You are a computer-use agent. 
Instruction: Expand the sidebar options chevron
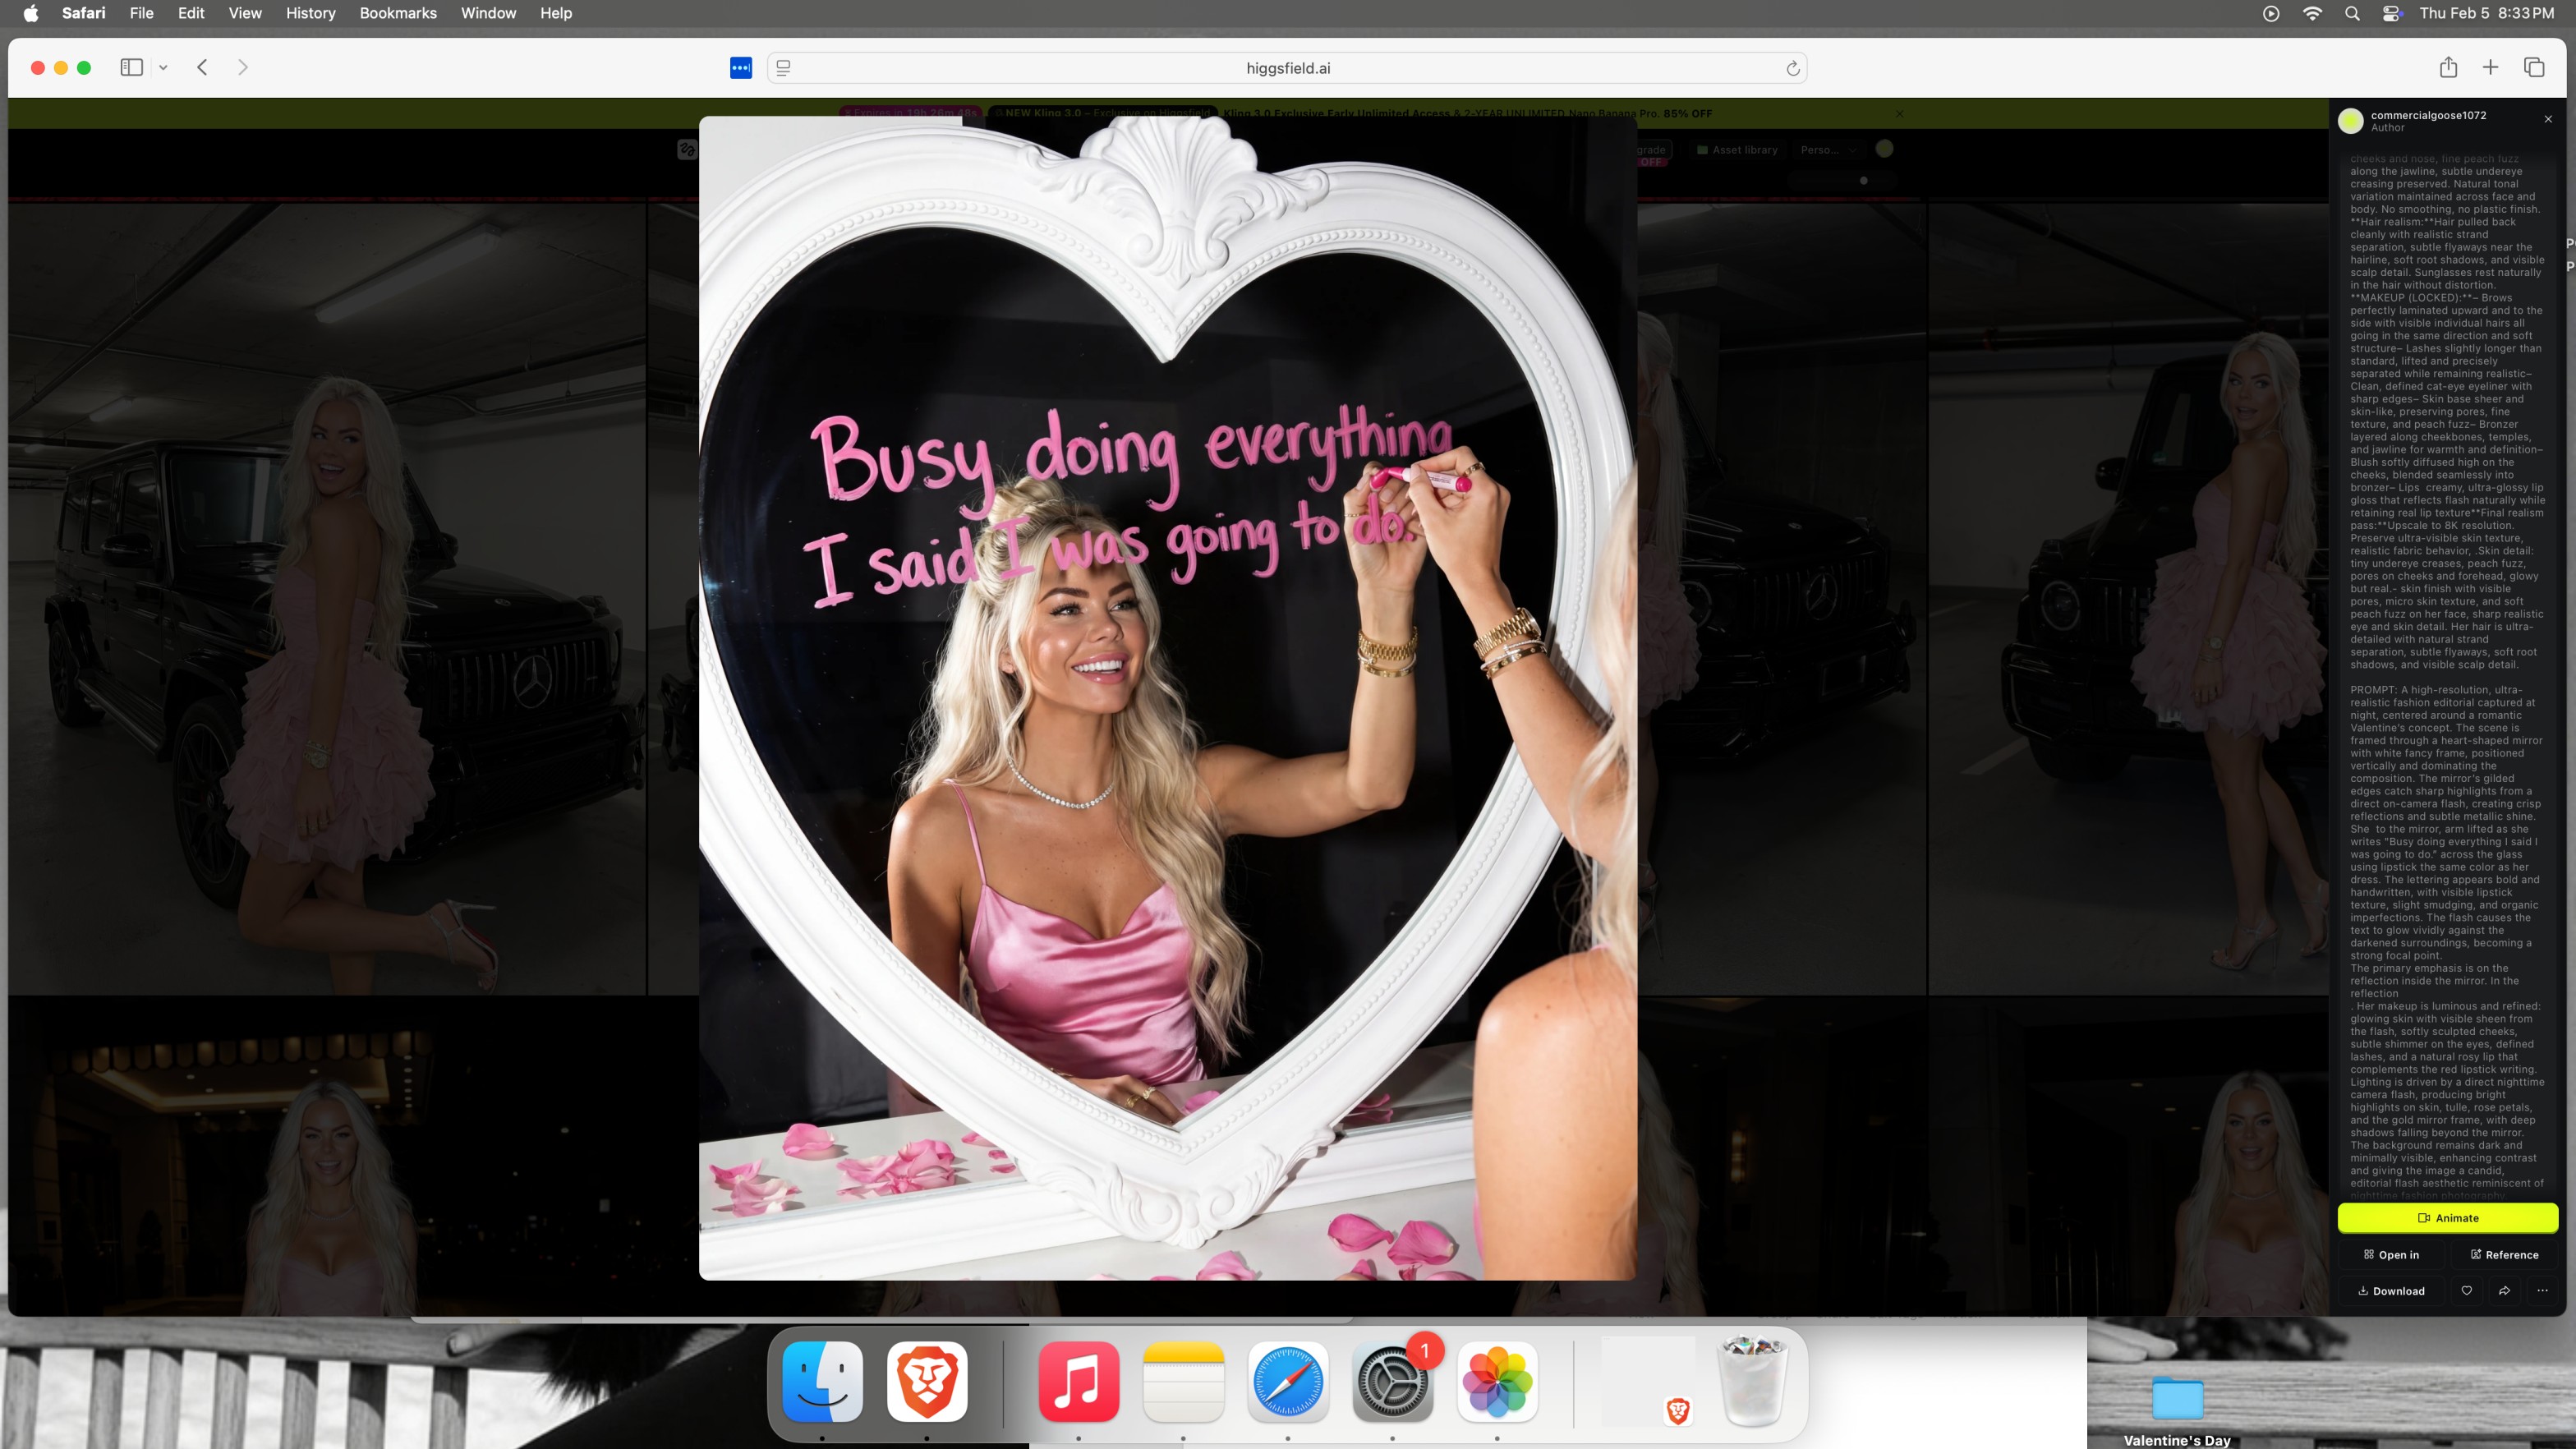click(x=163, y=68)
